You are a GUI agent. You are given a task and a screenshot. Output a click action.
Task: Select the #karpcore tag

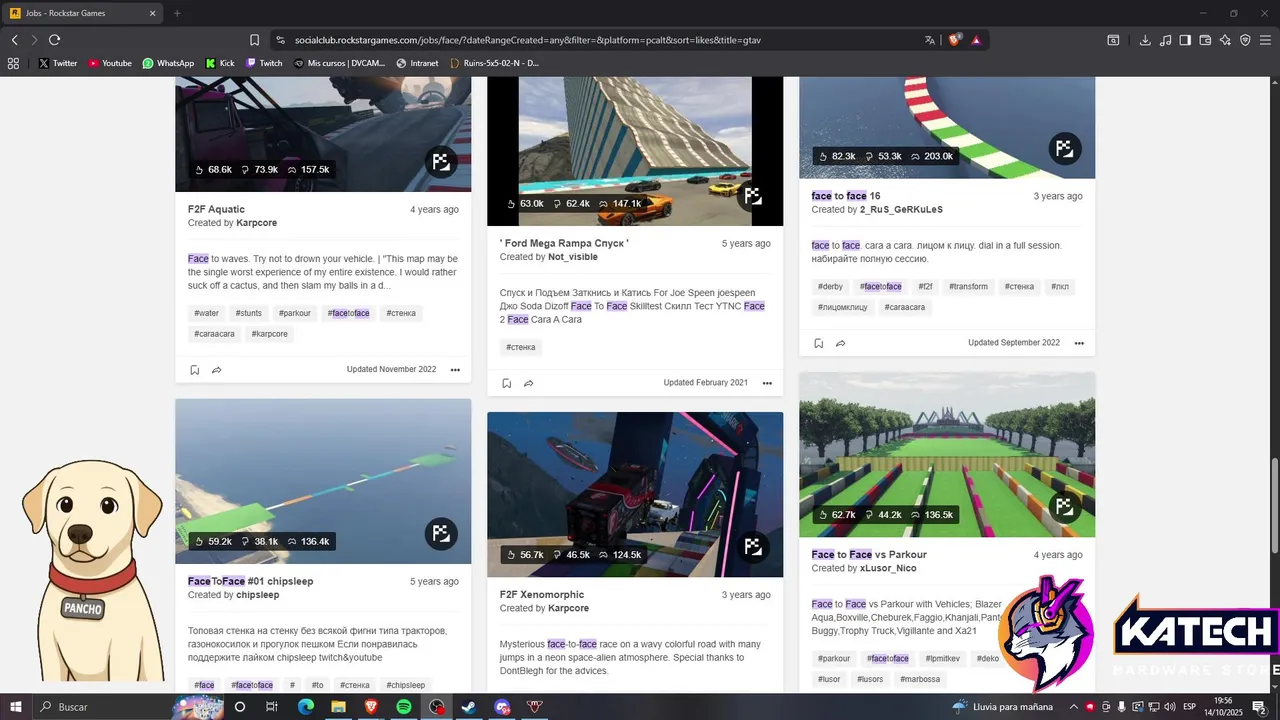270,334
